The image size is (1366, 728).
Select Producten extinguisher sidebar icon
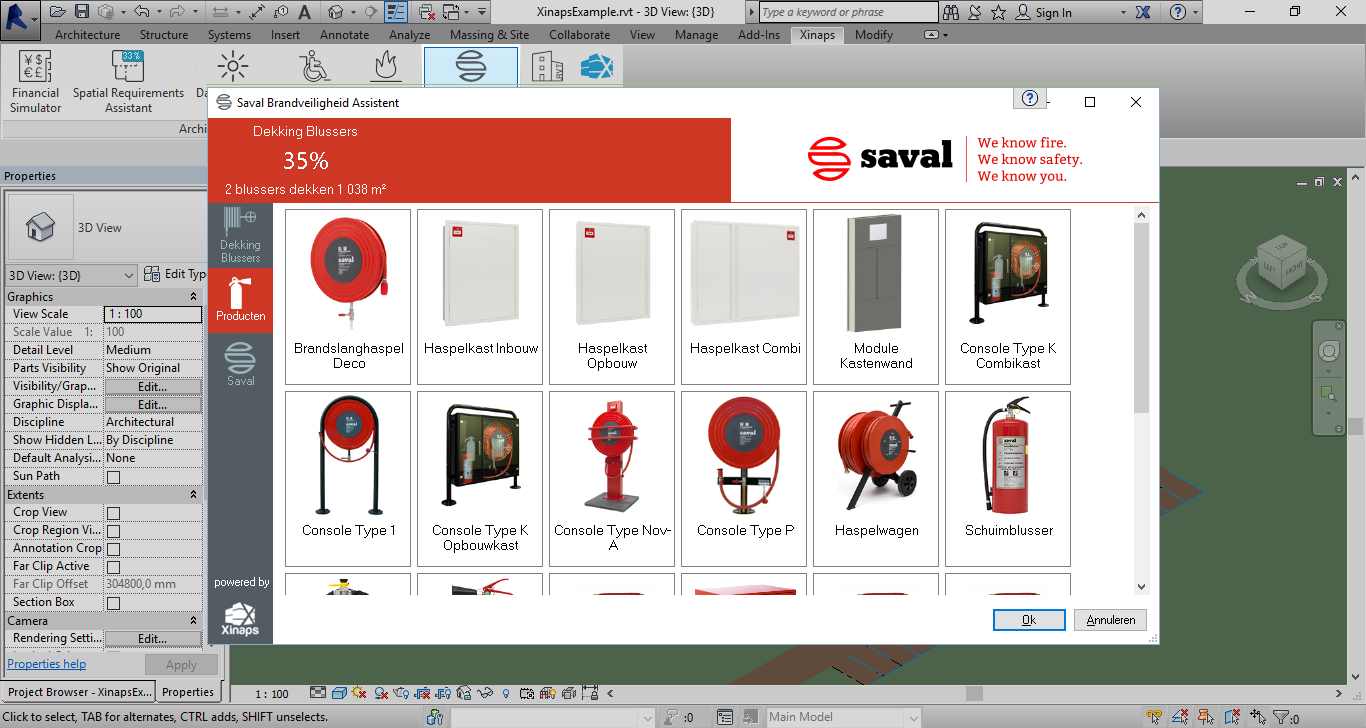click(x=240, y=300)
